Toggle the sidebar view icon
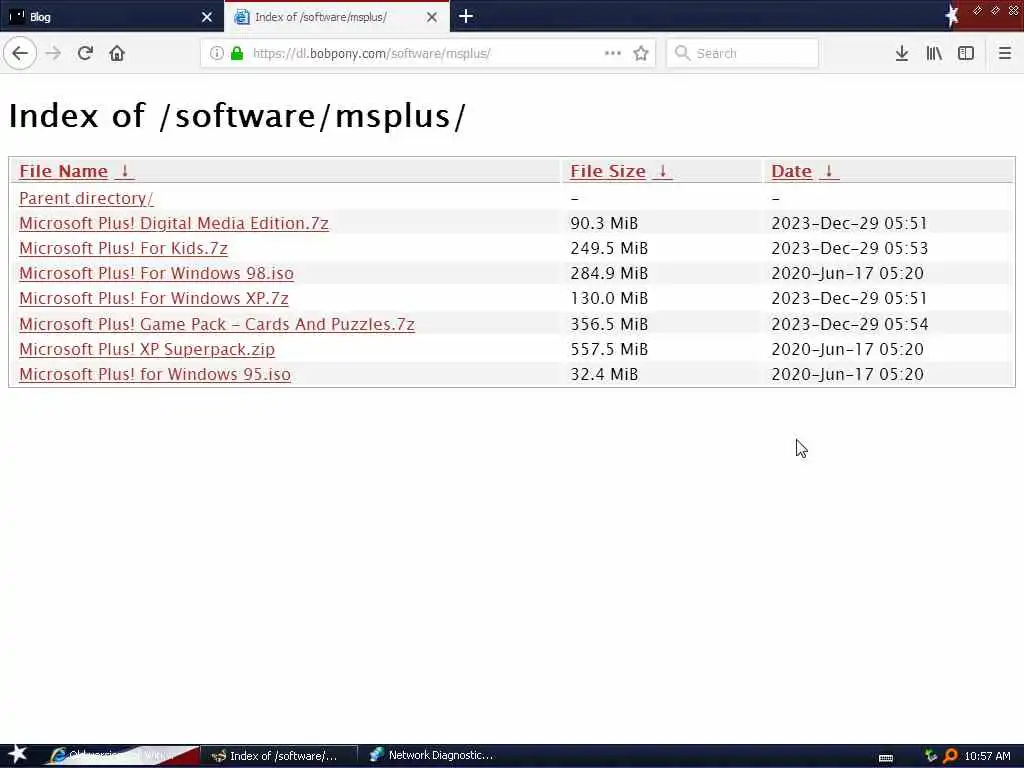Viewport: 1024px width, 768px height. click(966, 53)
